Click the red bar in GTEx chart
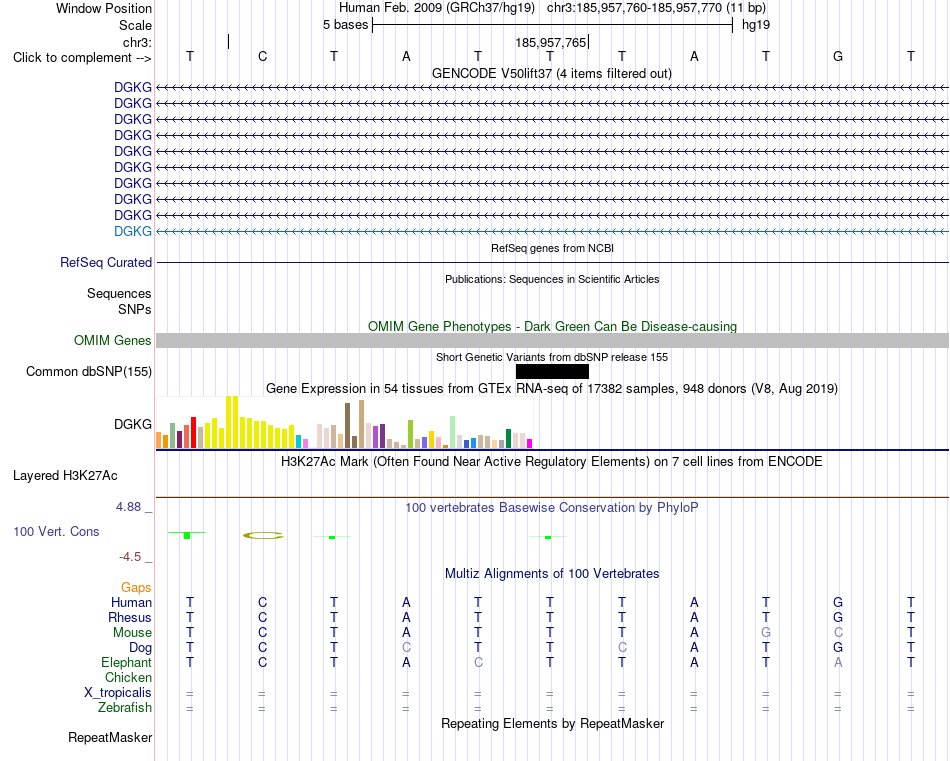Image resolution: width=950 pixels, height=761 pixels. point(193,433)
